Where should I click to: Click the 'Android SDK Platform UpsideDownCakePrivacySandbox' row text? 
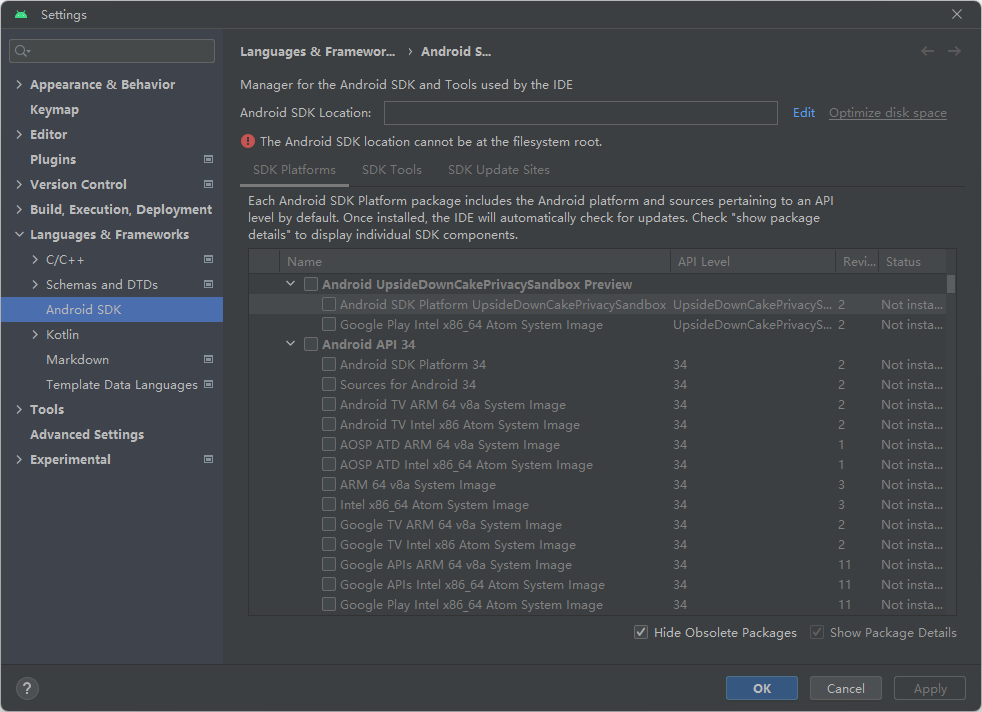point(503,304)
